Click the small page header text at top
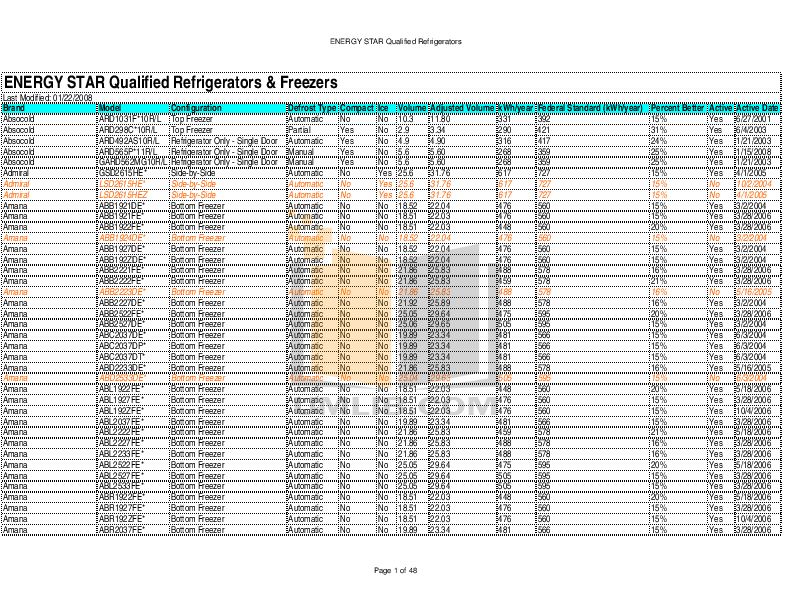Image resolution: width=792 pixels, height=612 pixels. point(396,43)
